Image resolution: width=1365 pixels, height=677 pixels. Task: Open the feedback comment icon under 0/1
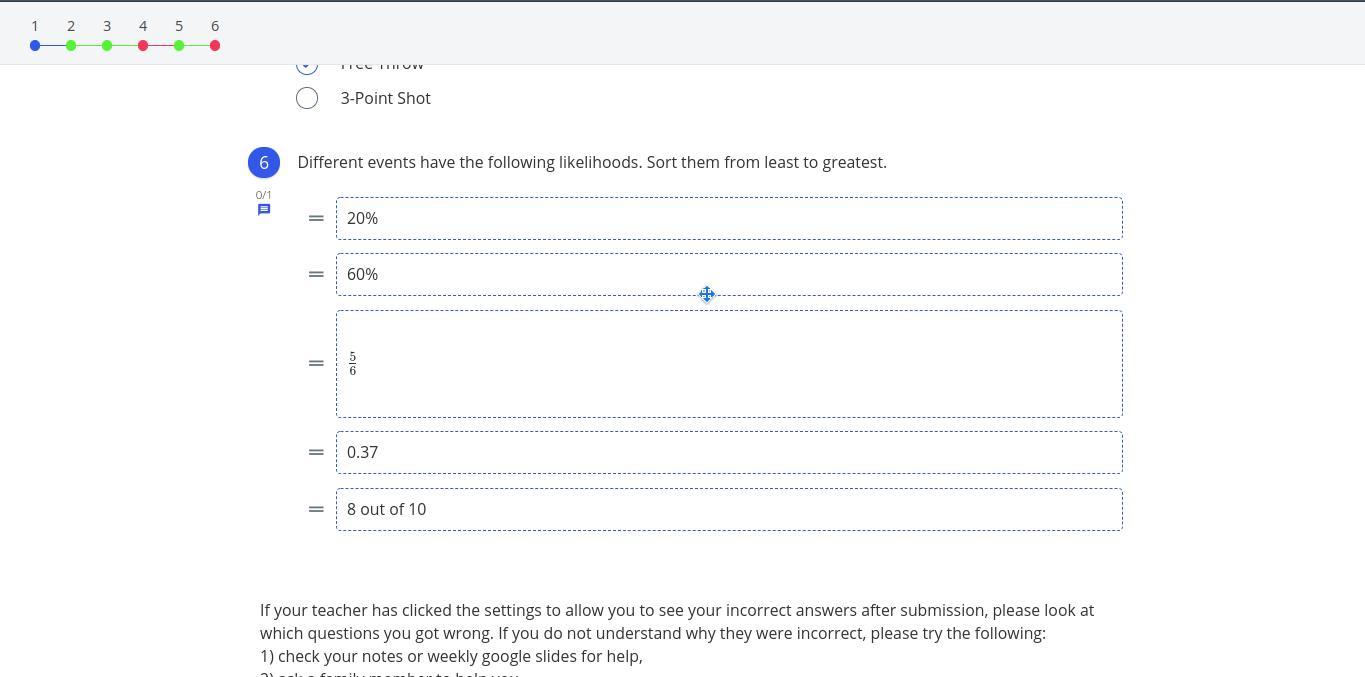click(x=264, y=210)
